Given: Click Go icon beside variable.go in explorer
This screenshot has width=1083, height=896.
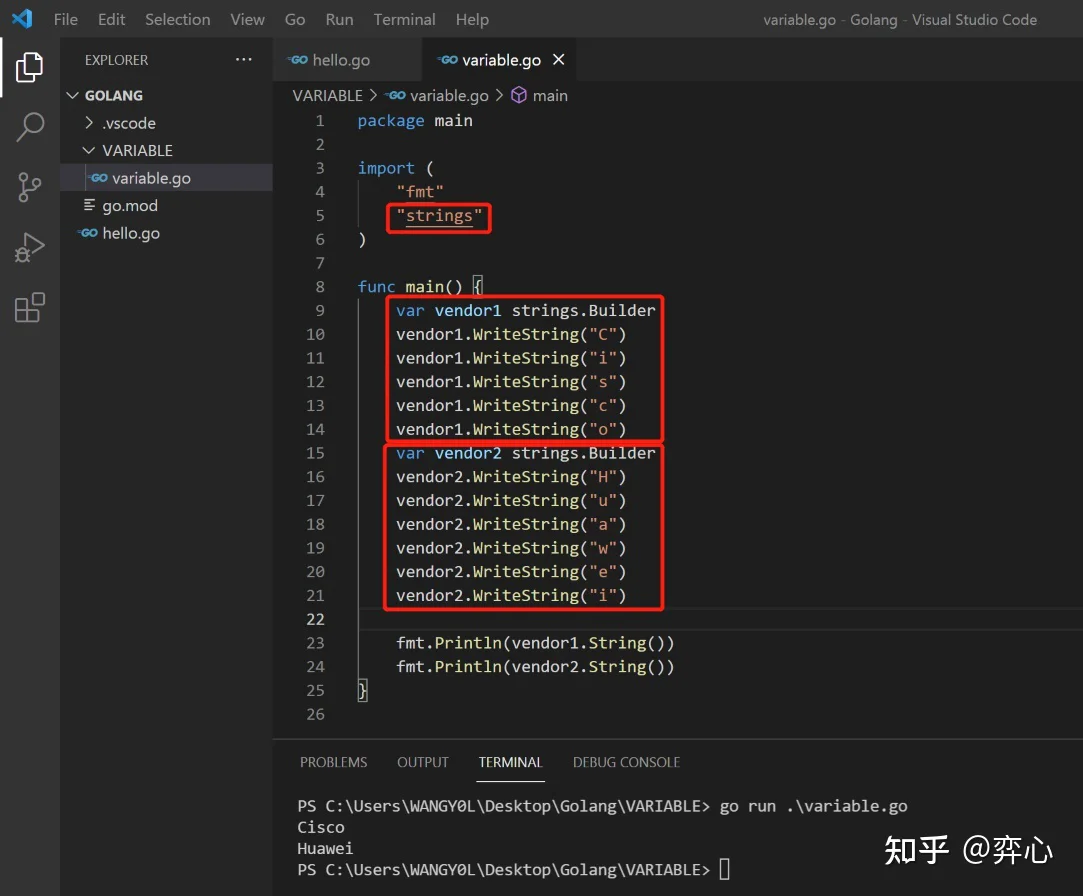Looking at the screenshot, I should click(99, 178).
